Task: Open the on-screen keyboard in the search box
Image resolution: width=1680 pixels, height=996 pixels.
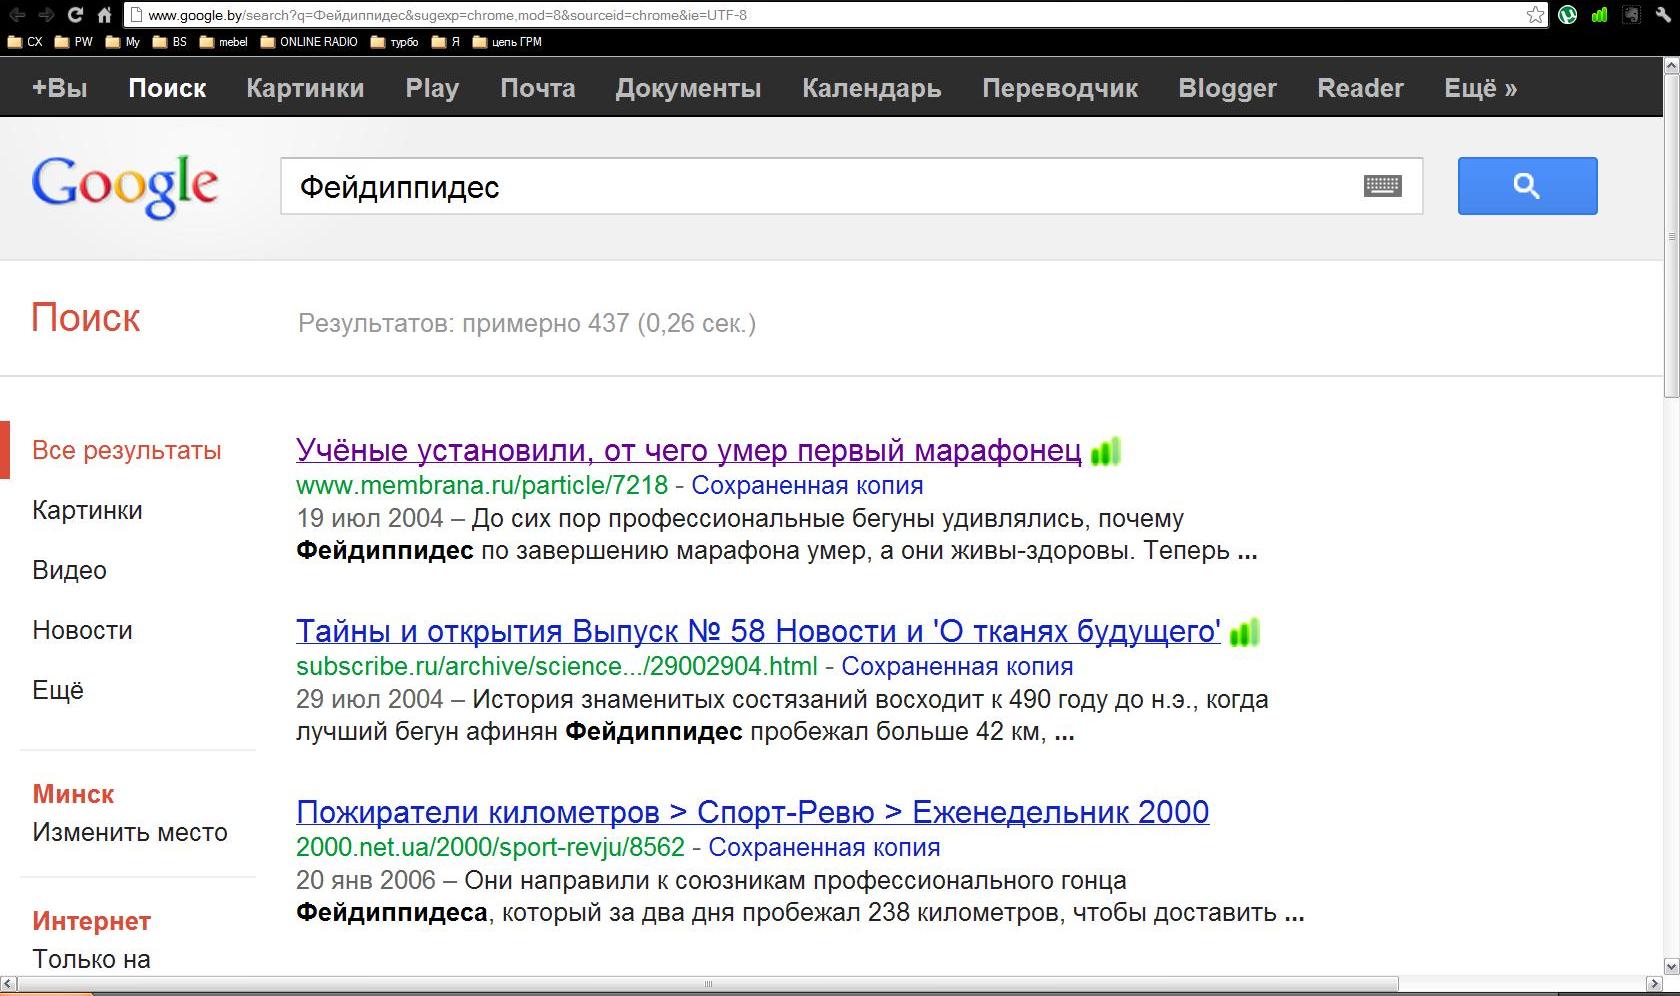Action: pyautogui.click(x=1382, y=186)
